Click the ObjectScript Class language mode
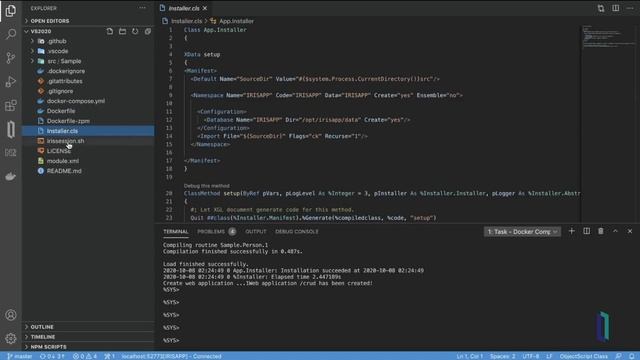The height and width of the screenshot is (360, 640). (584, 356)
